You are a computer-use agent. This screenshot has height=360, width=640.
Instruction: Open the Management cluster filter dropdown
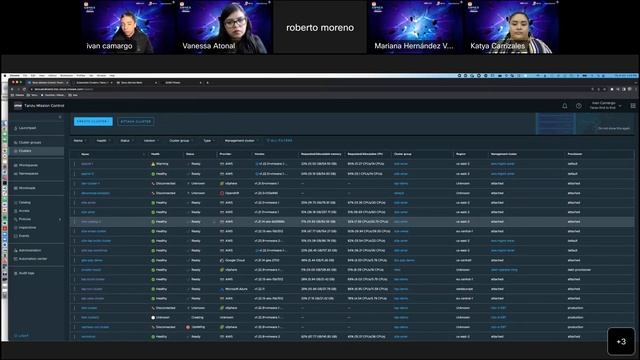(x=241, y=140)
